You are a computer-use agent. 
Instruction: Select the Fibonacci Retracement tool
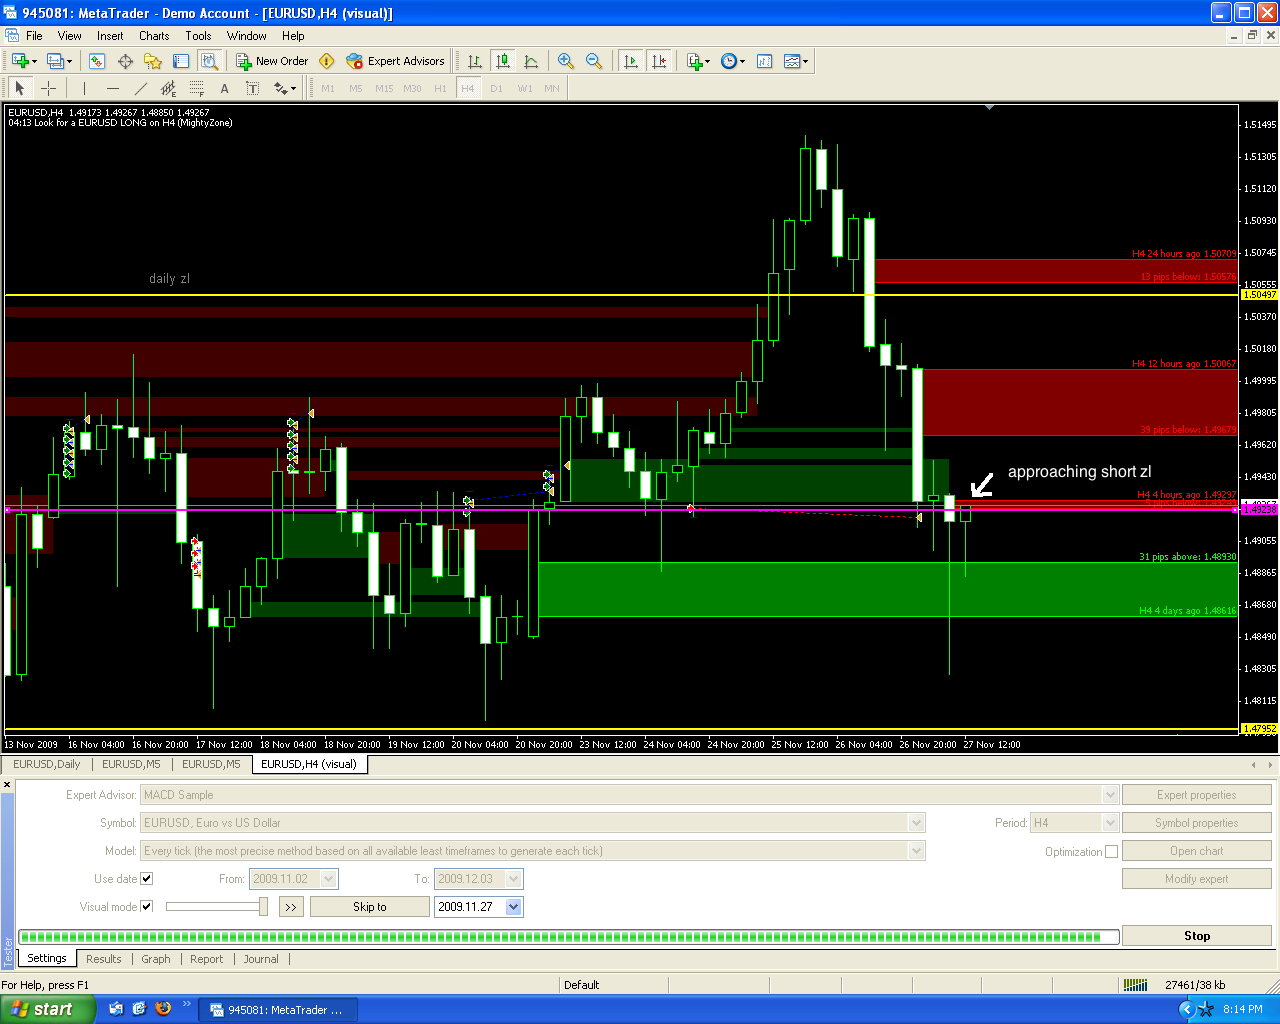[x=197, y=88]
